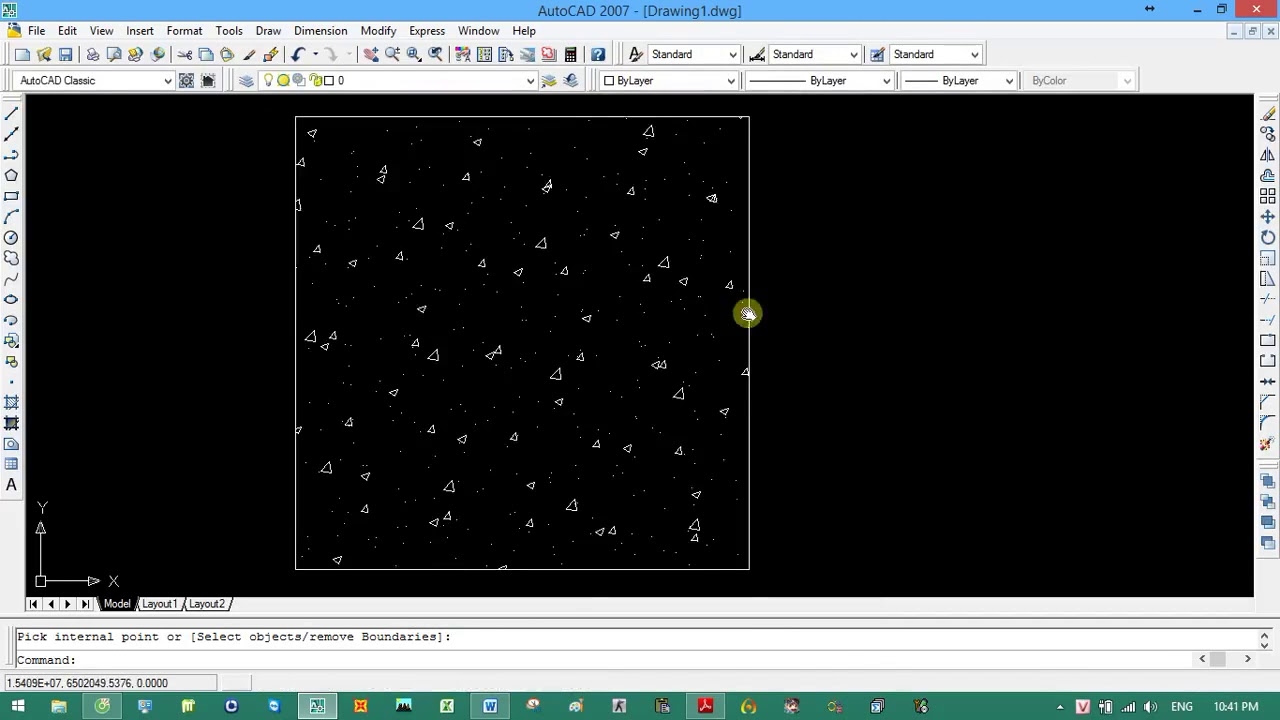The width and height of the screenshot is (1280, 720).
Task: Open the Word application from the taskbar
Action: point(489,707)
